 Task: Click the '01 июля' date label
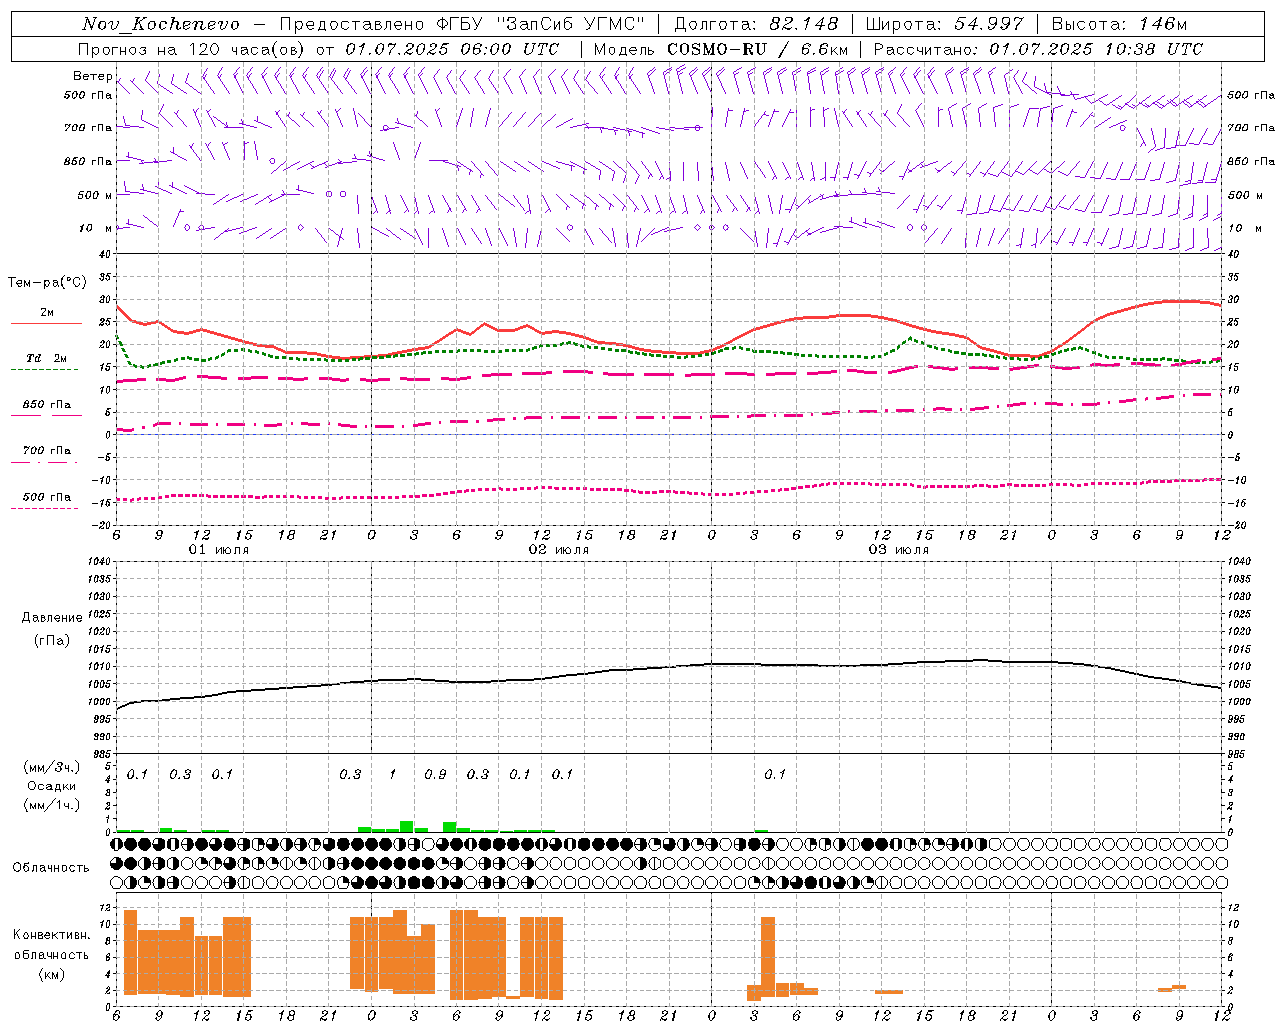coord(219,550)
